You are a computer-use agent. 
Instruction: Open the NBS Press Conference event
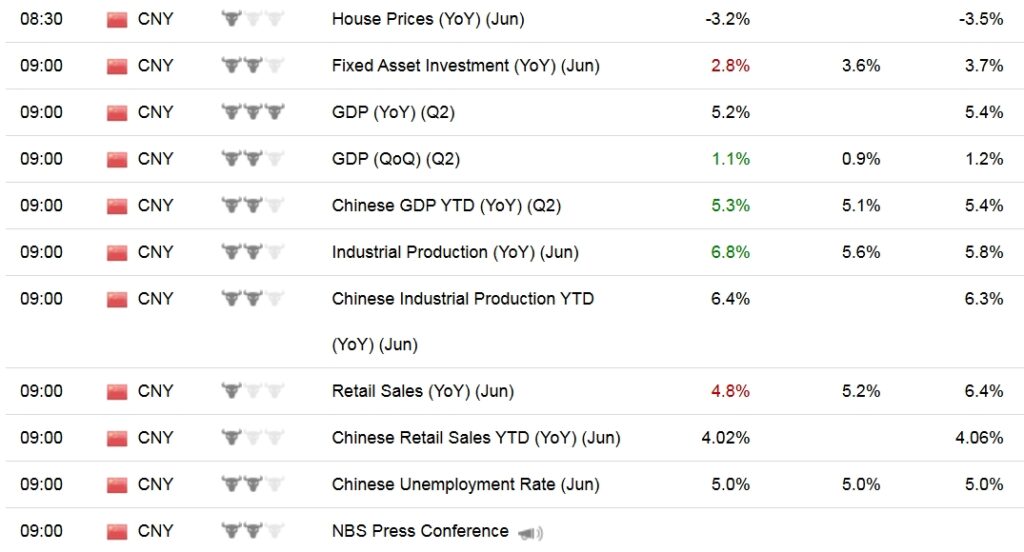(420, 531)
